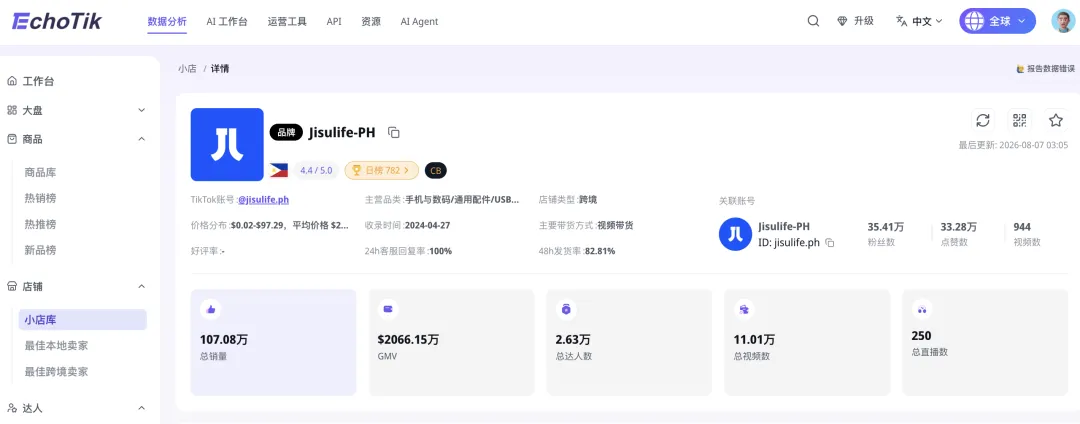This screenshot has width=1080, height=424.
Task: Click the globe icon in 全球 button
Action: [x=974, y=21]
